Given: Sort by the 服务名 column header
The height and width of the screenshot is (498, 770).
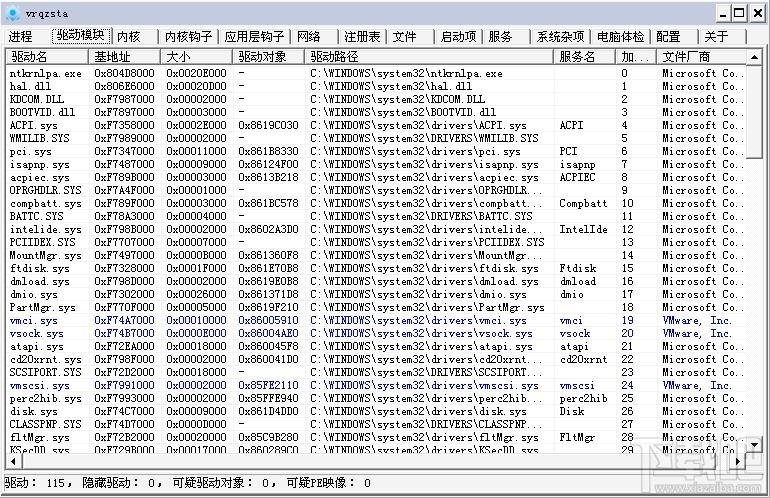Looking at the screenshot, I should tap(585, 57).
